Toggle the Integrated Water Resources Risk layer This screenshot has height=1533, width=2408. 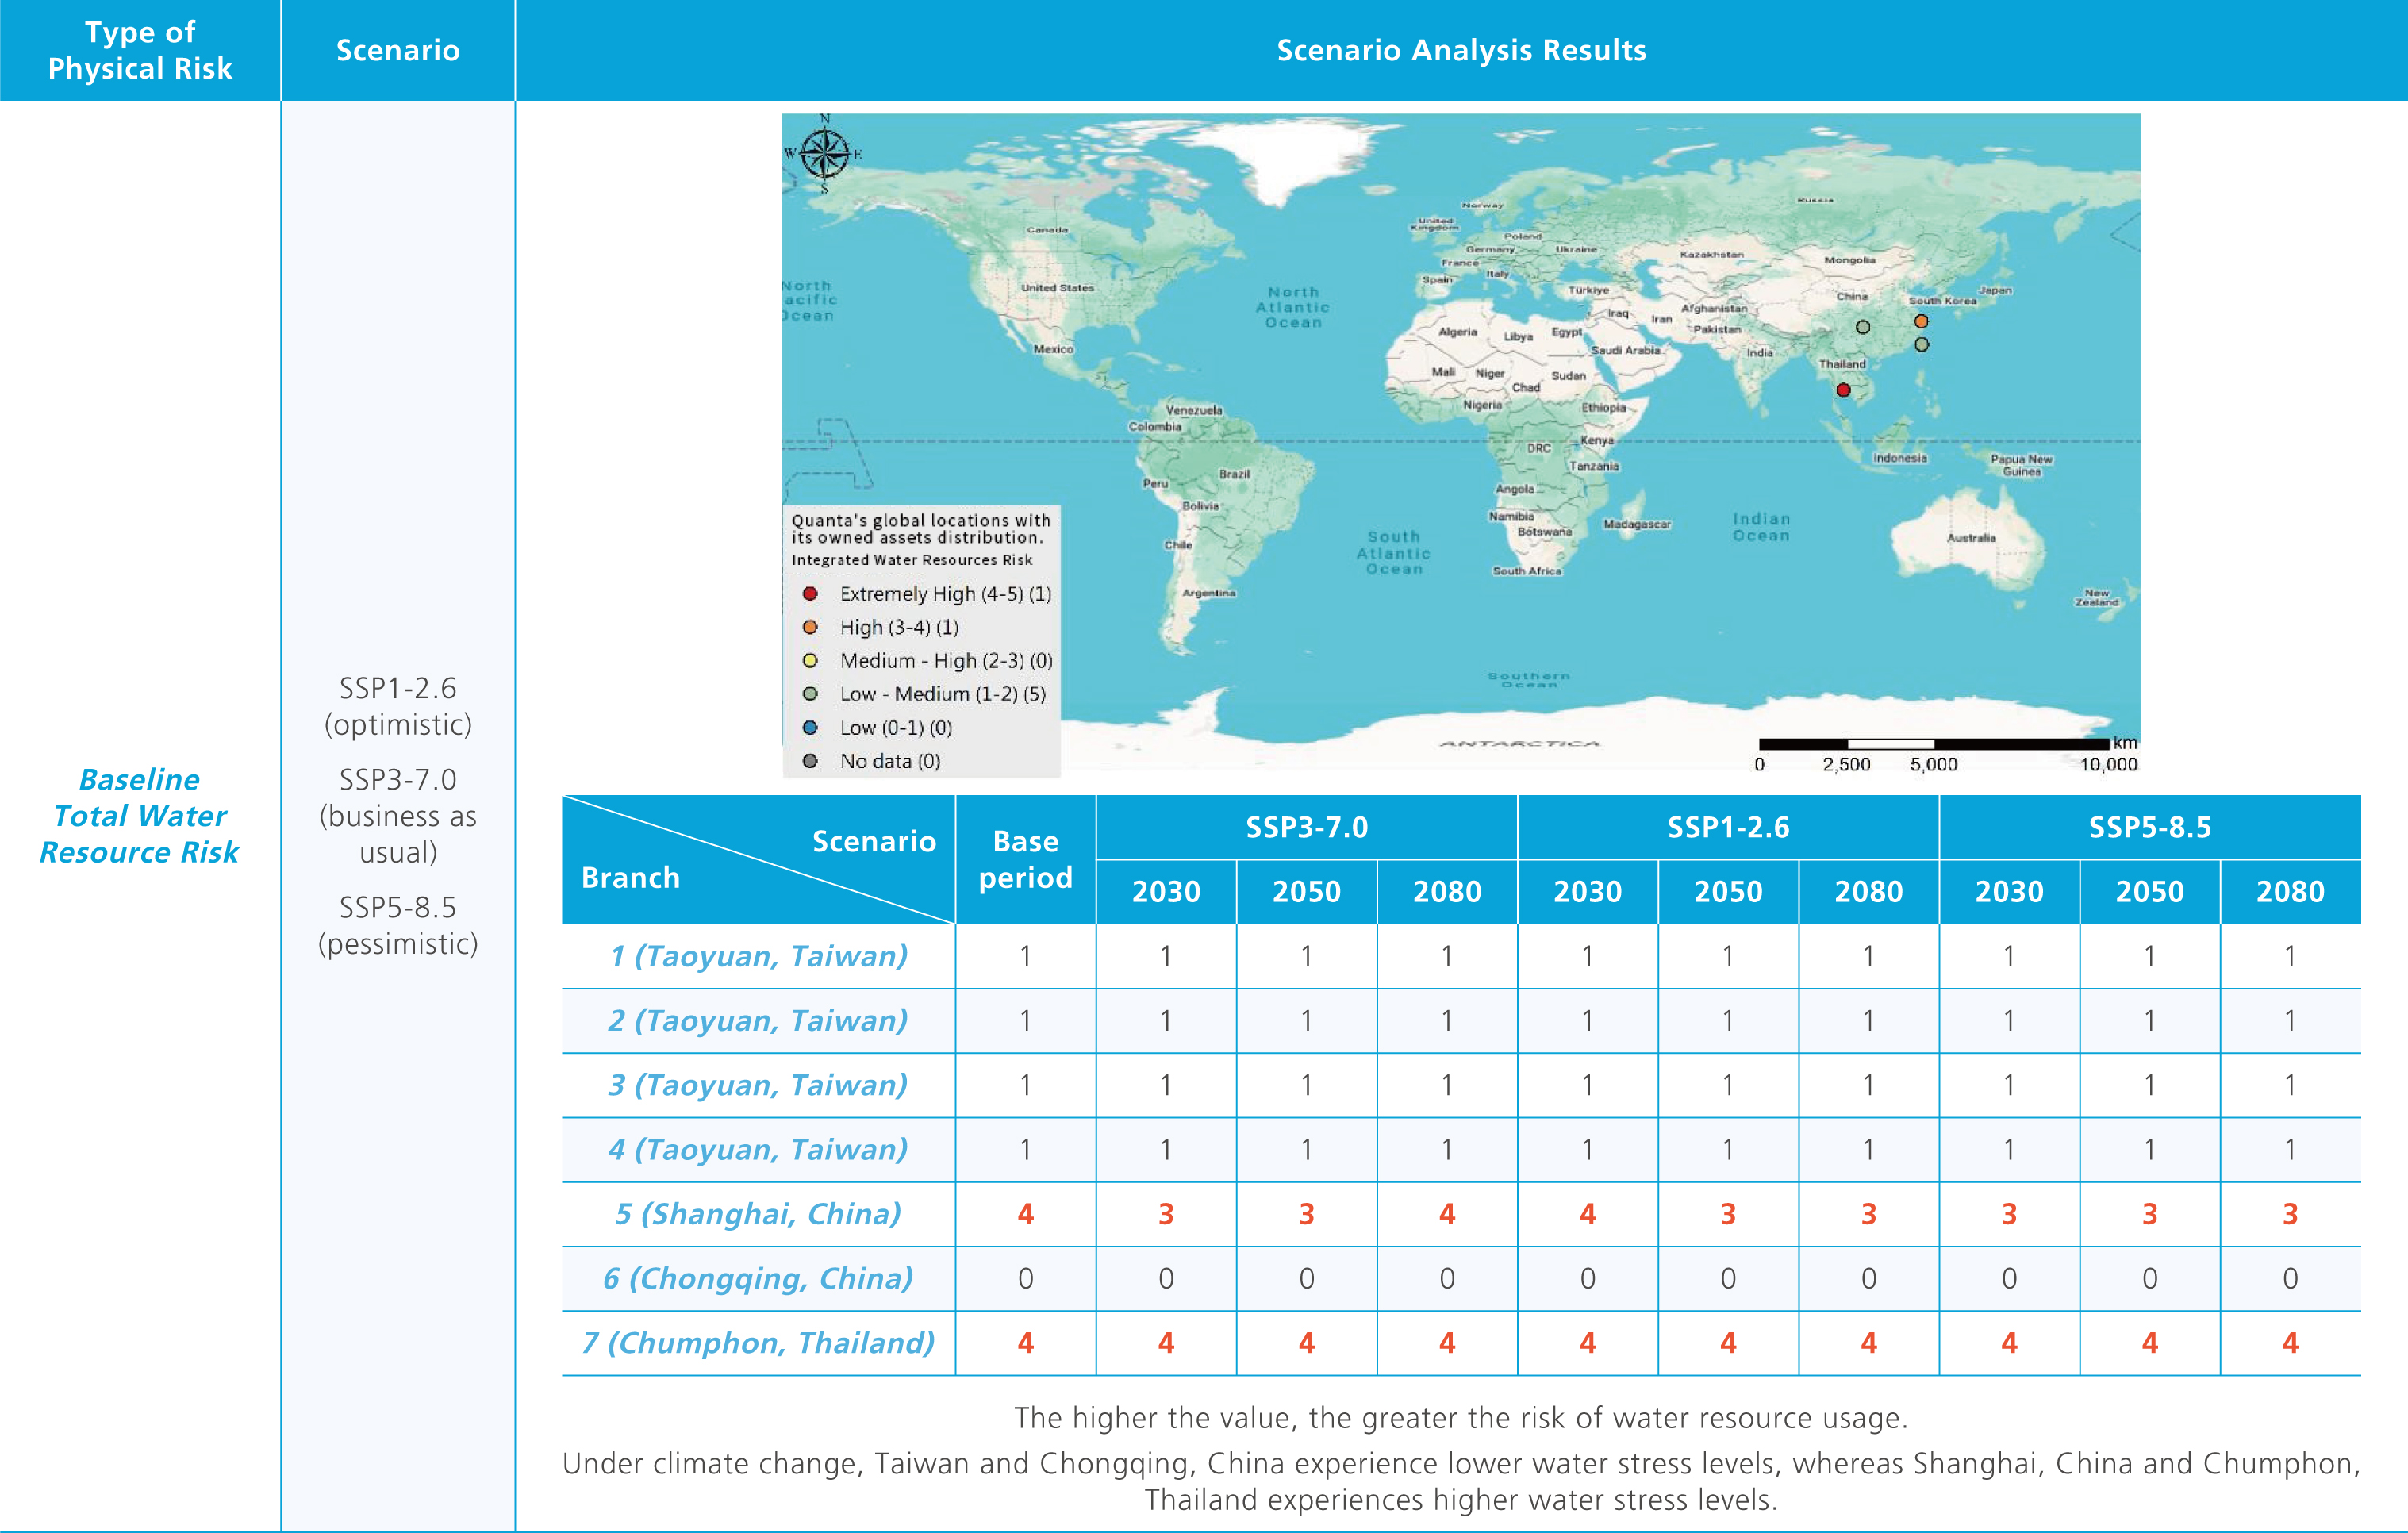click(914, 560)
